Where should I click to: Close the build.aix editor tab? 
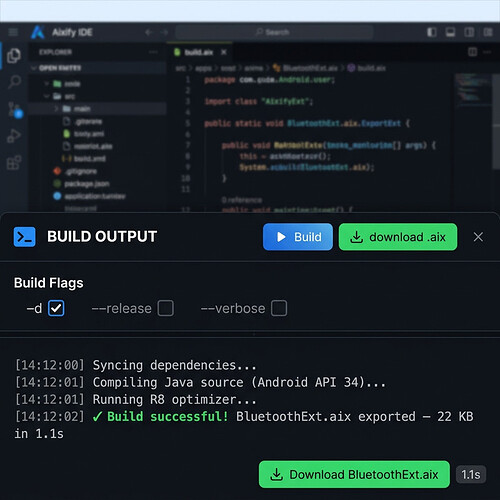(x=224, y=52)
